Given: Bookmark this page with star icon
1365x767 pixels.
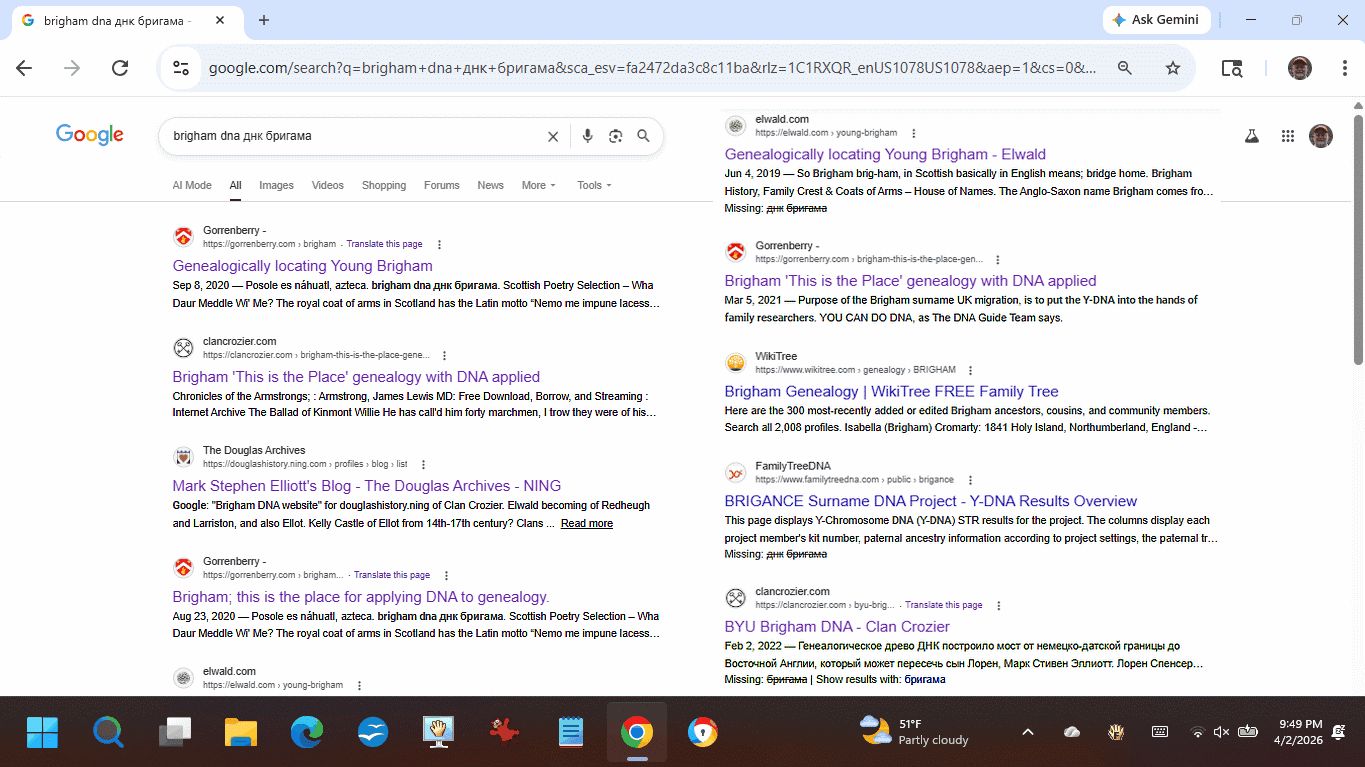Looking at the screenshot, I should tap(1173, 68).
